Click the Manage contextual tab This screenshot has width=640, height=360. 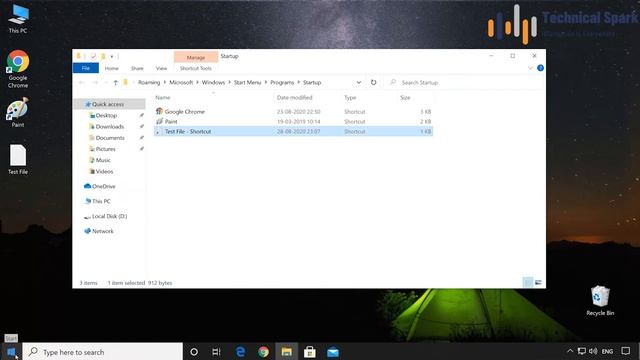tap(196, 58)
